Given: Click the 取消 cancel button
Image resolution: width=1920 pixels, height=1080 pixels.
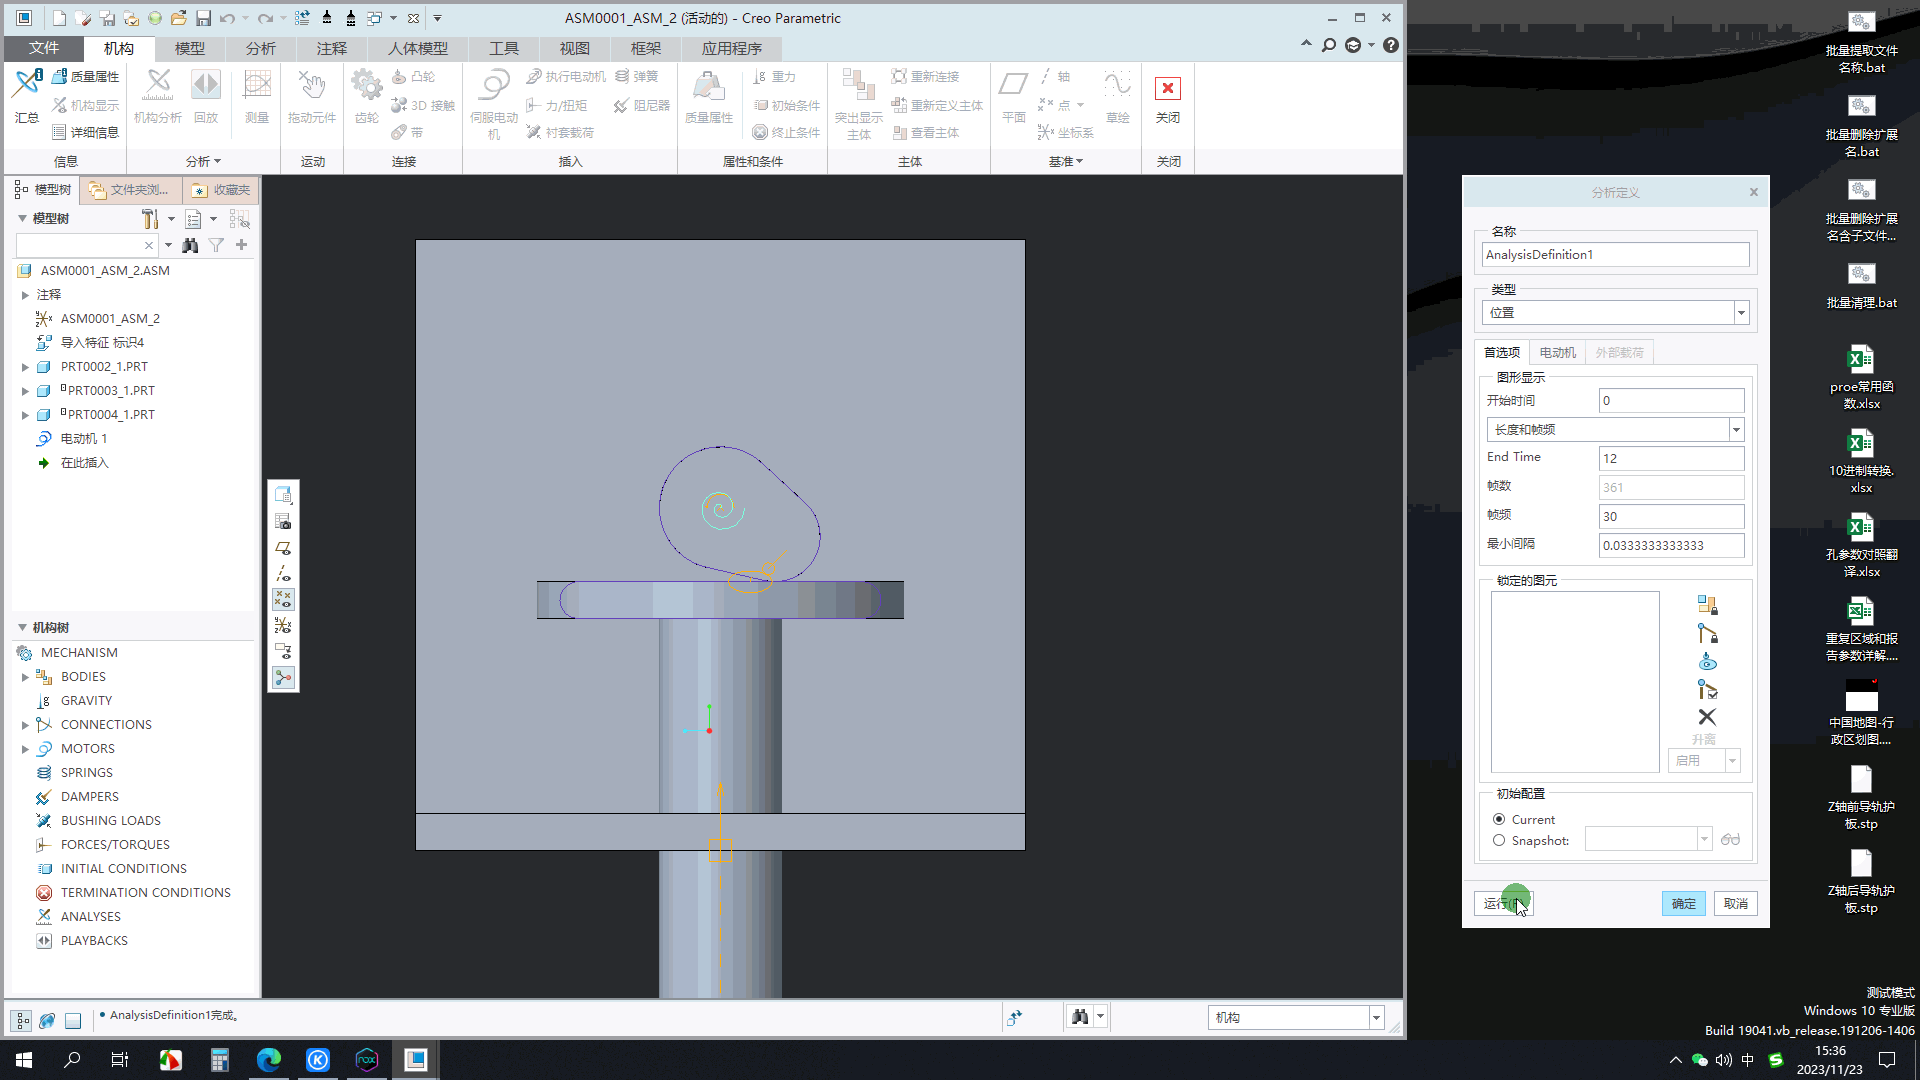Looking at the screenshot, I should tap(1736, 904).
